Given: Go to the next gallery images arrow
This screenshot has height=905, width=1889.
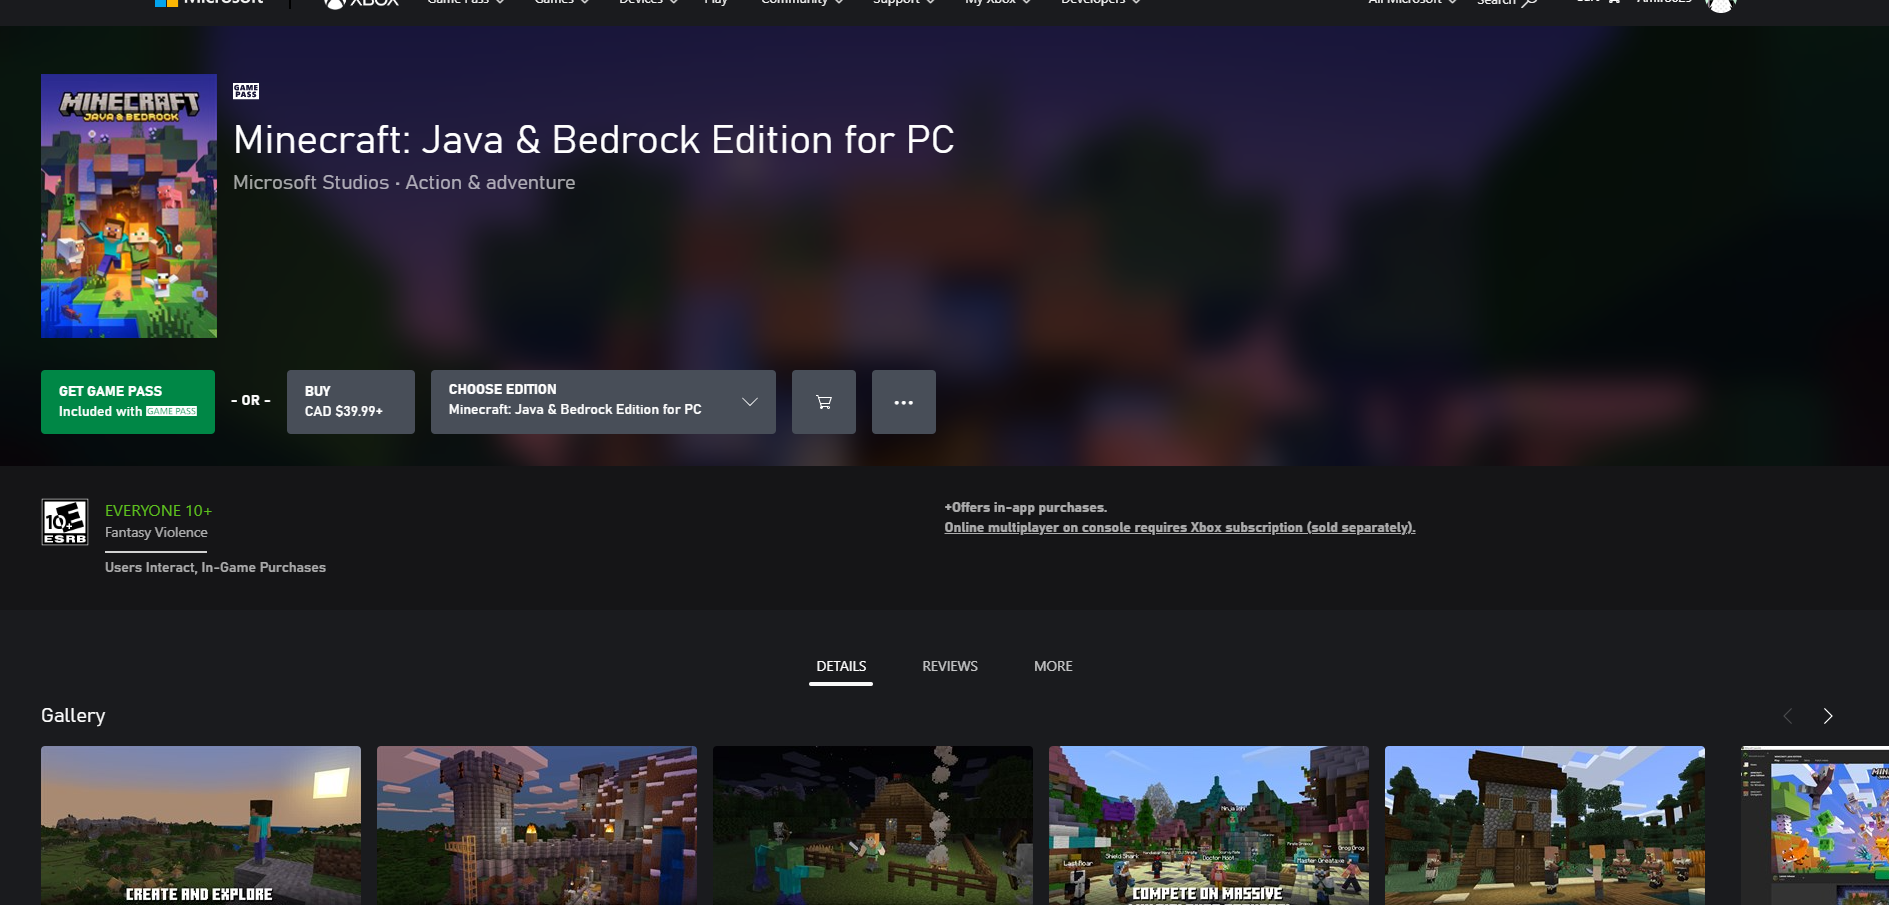Looking at the screenshot, I should (x=1828, y=716).
